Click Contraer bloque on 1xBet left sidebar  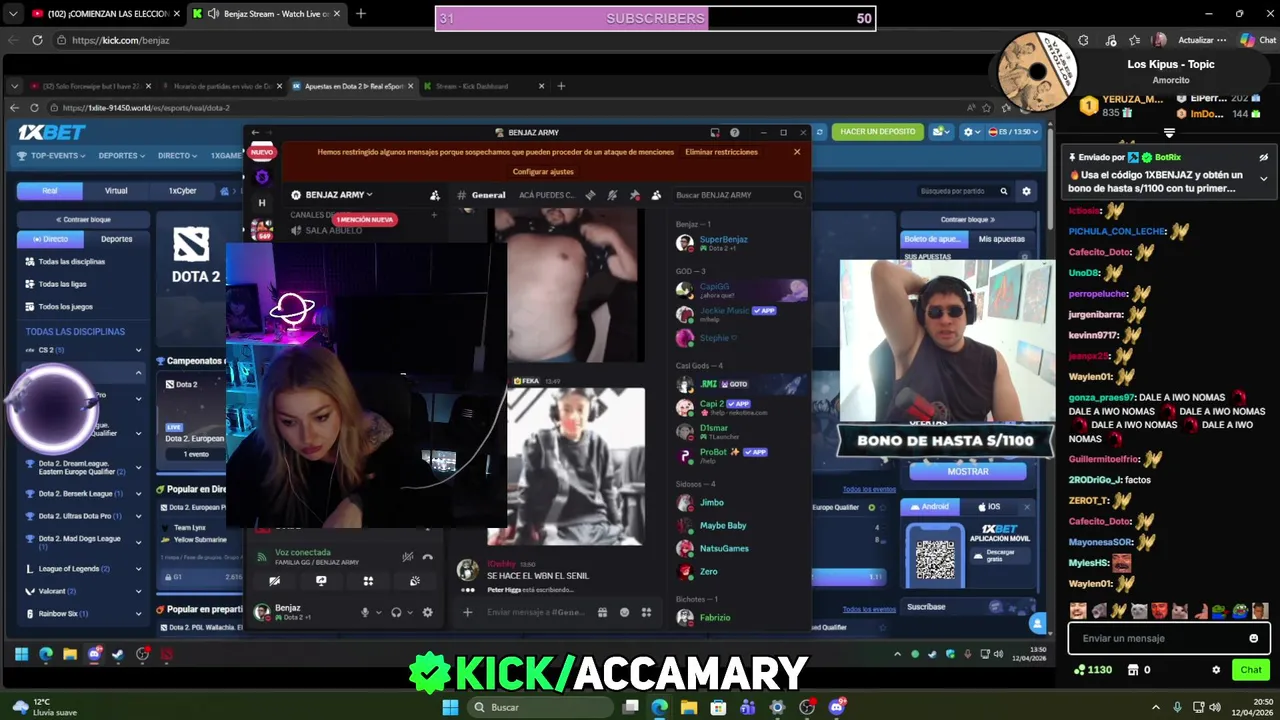(x=84, y=219)
